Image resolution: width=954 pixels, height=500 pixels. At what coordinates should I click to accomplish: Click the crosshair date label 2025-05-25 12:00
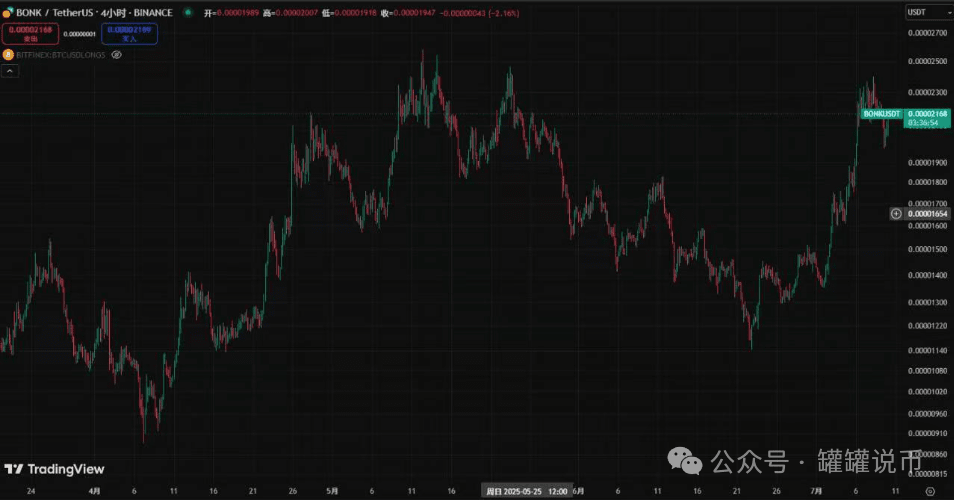(x=526, y=491)
